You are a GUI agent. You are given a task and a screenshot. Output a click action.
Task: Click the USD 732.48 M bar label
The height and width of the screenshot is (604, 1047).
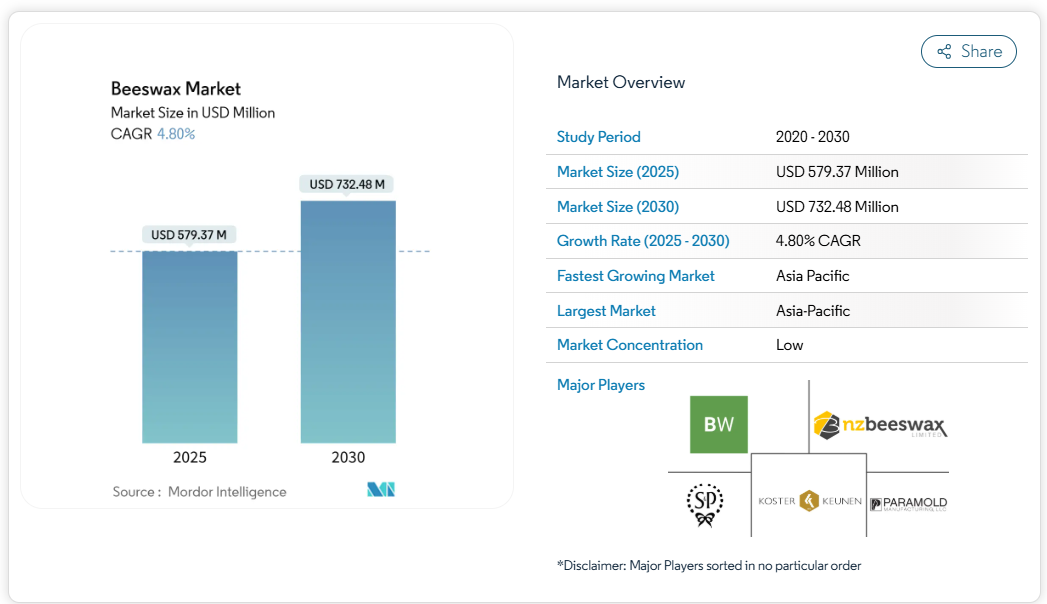click(x=347, y=184)
